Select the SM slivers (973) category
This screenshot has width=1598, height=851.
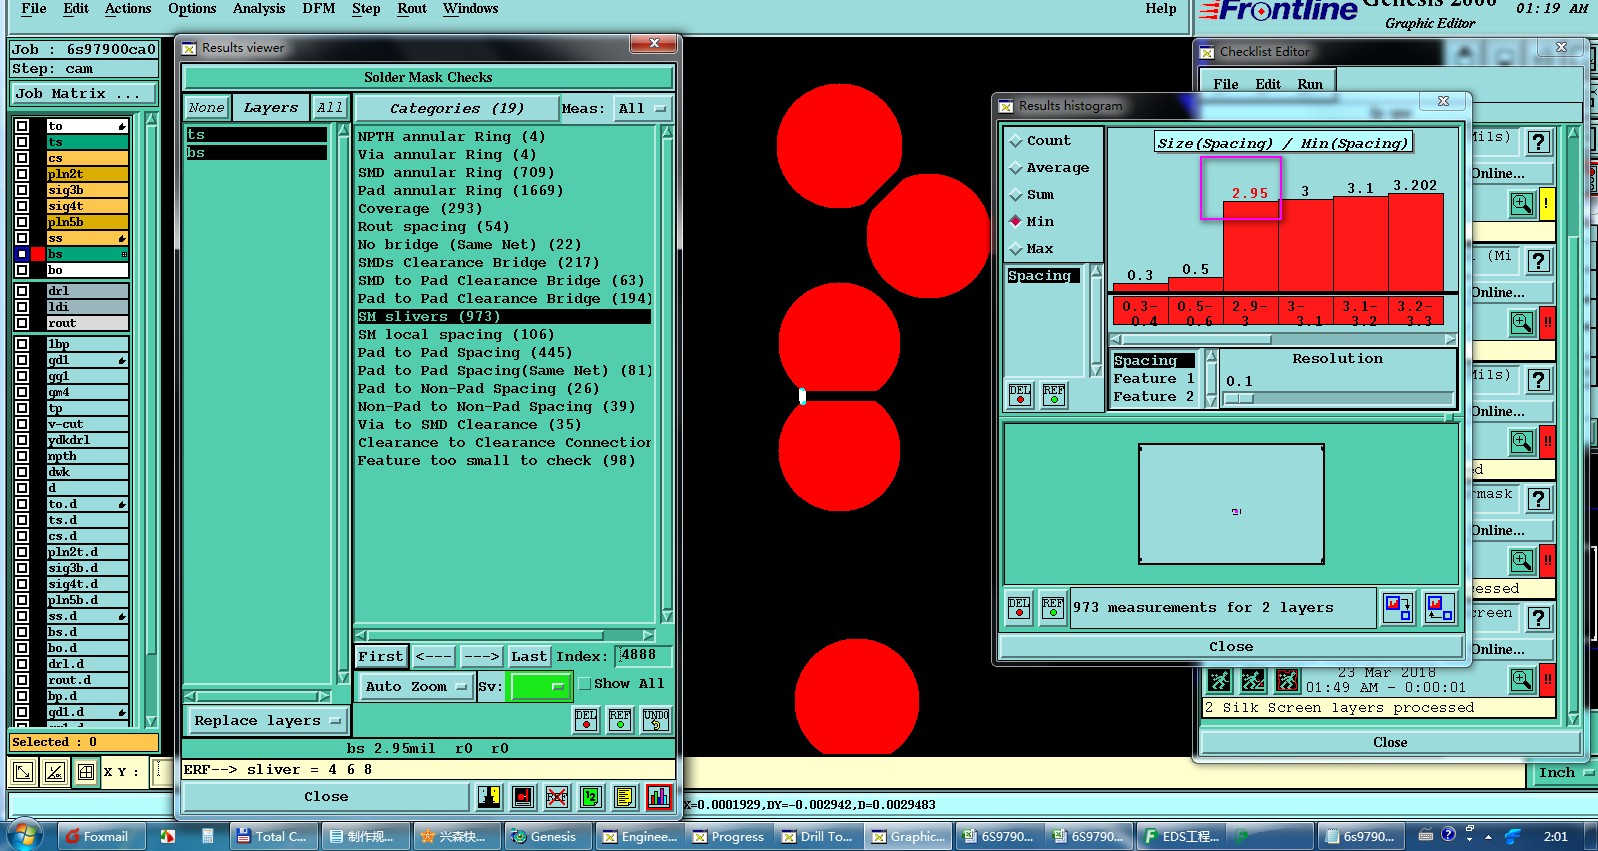(x=504, y=316)
